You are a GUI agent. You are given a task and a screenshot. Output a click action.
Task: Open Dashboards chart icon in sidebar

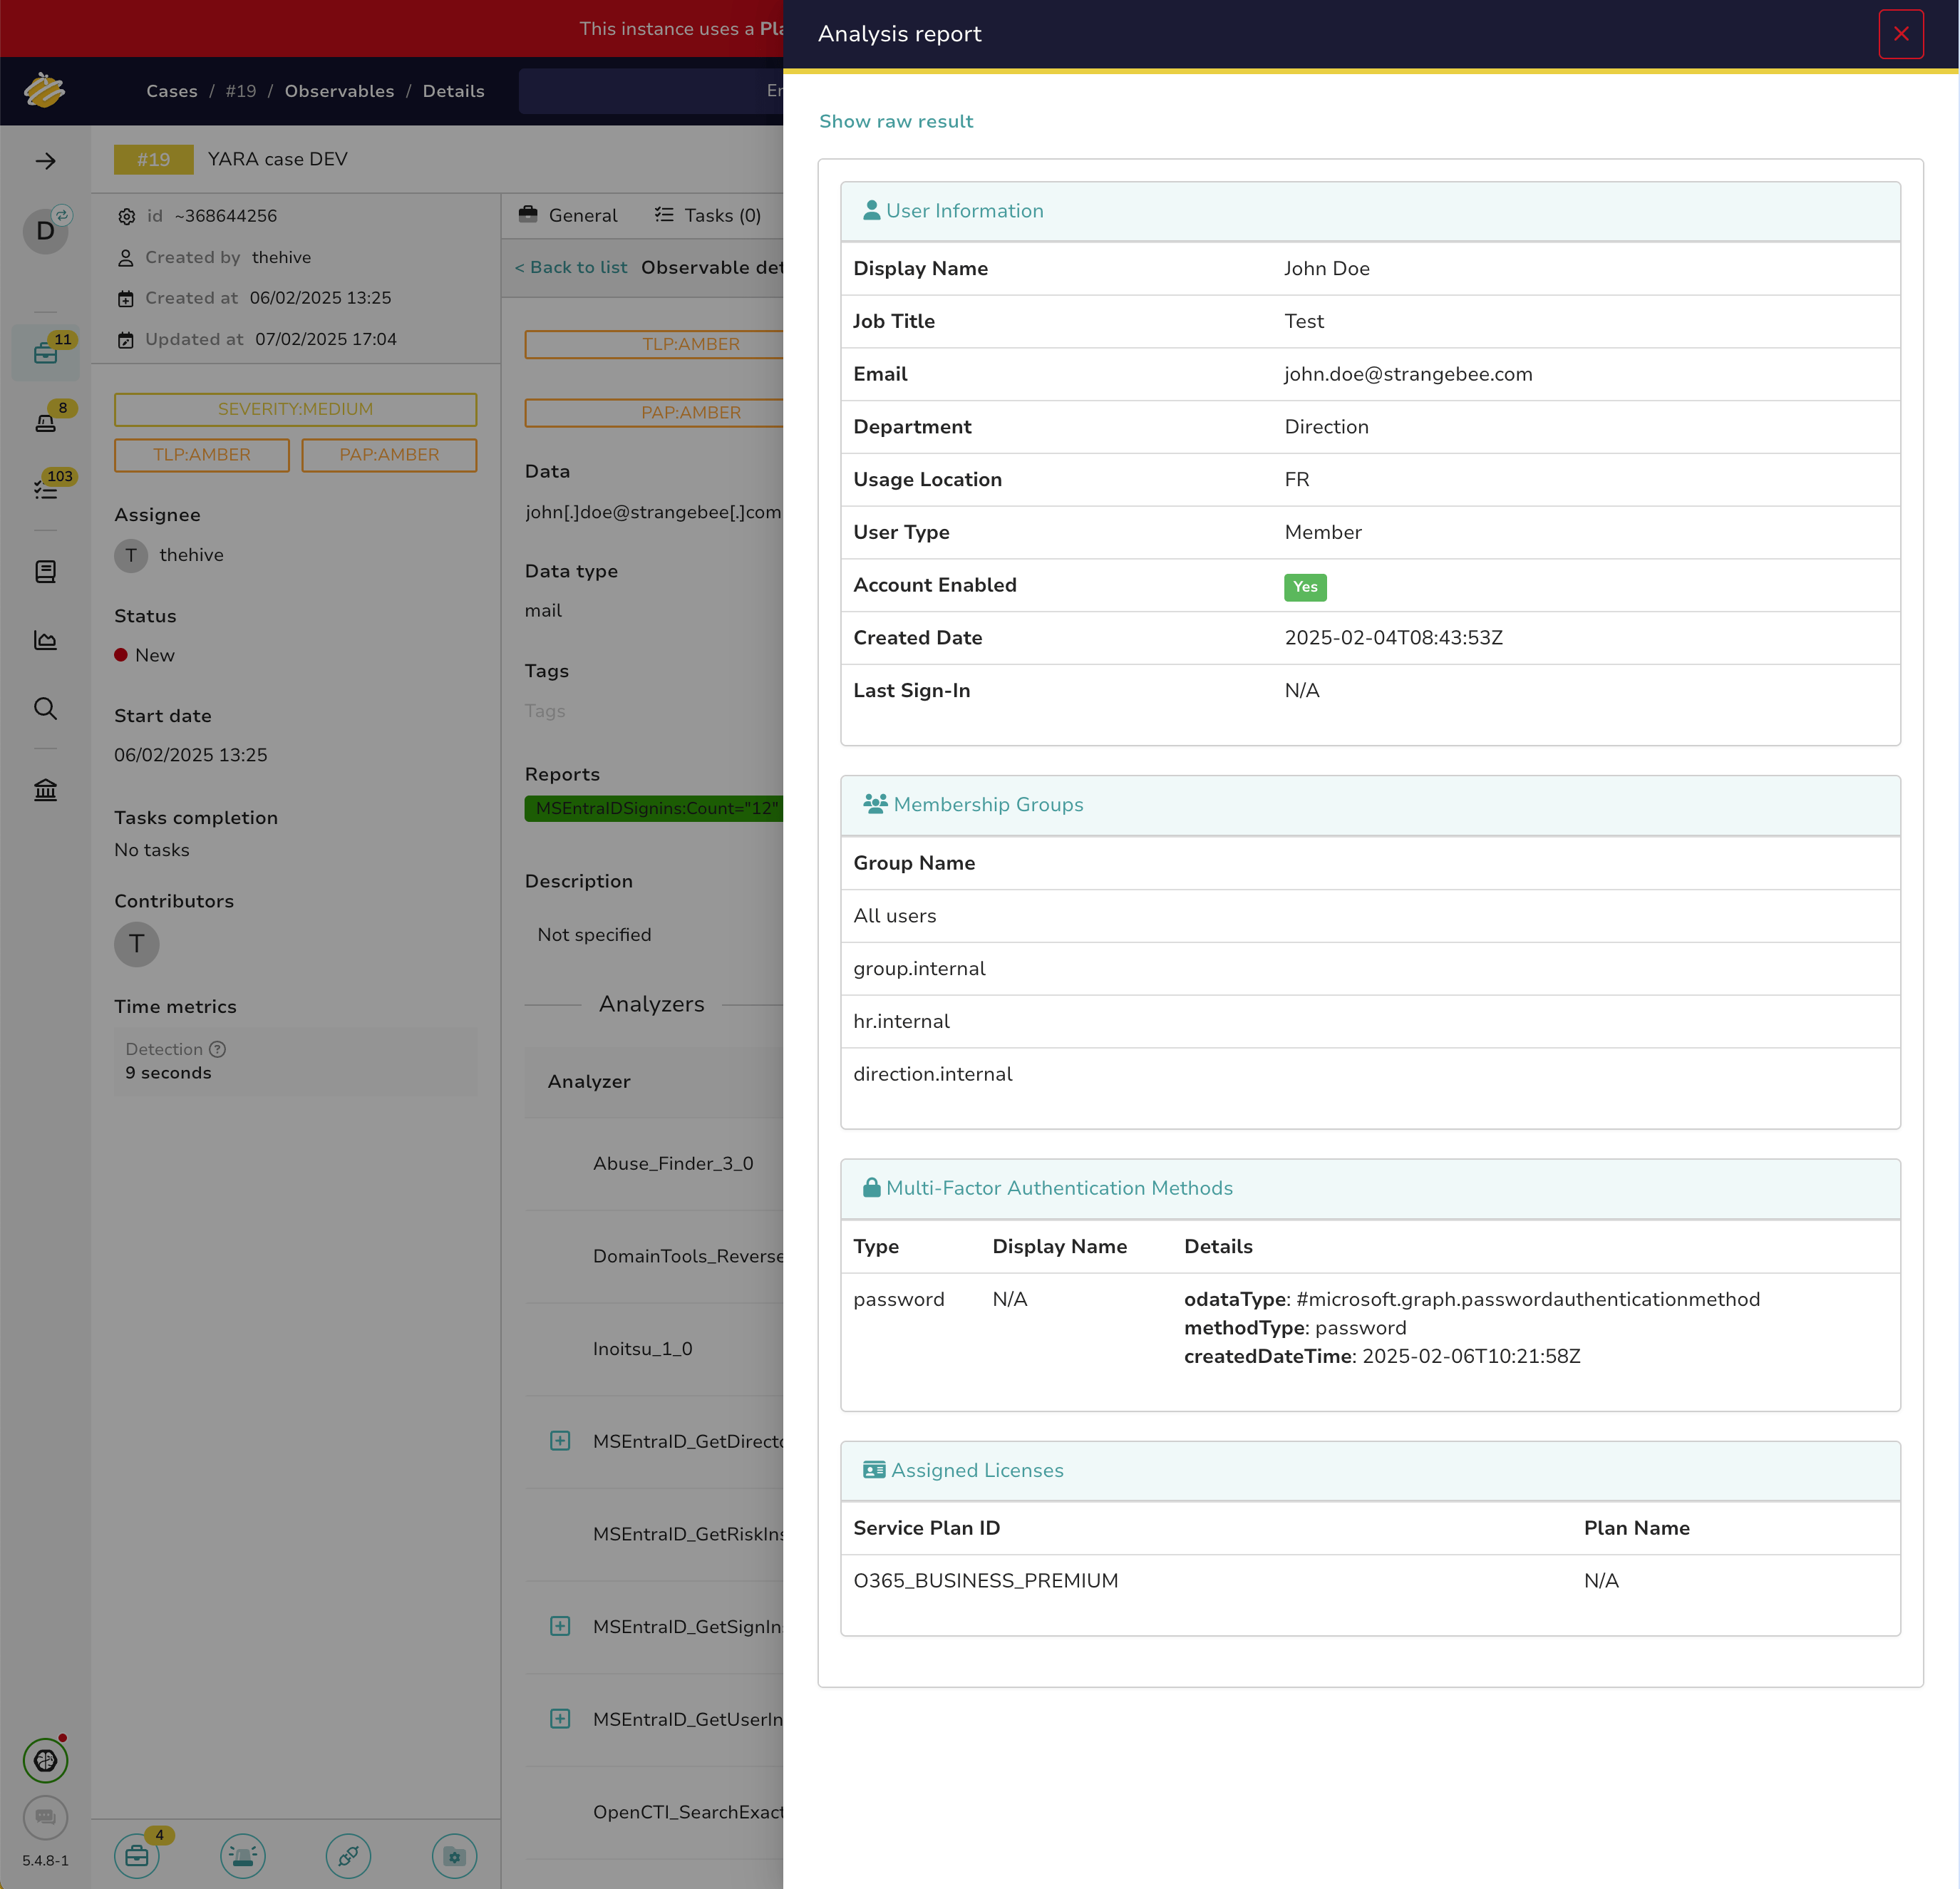click(46, 640)
